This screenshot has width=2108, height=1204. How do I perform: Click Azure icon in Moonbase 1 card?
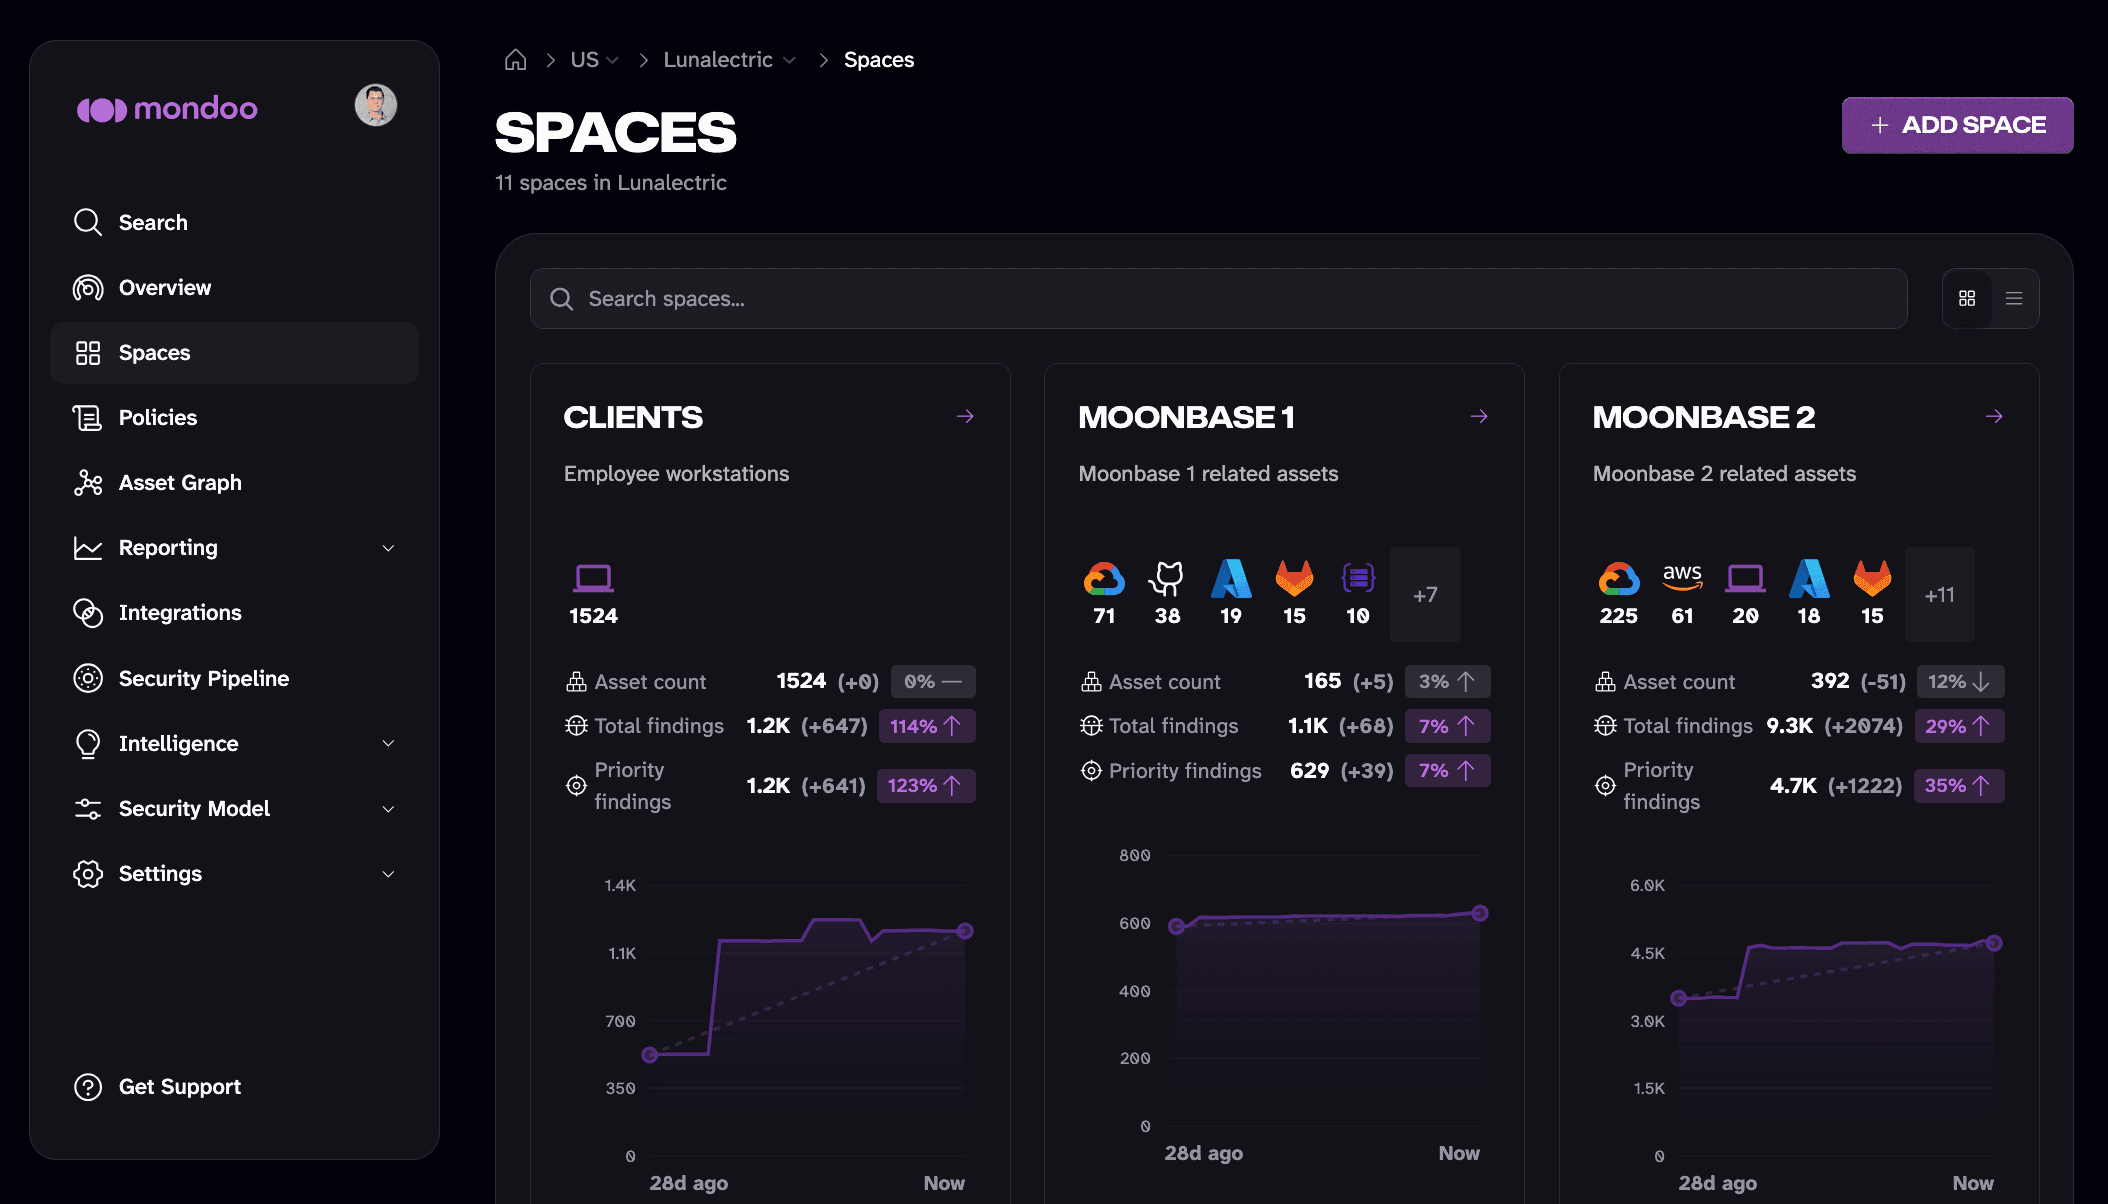[1231, 578]
